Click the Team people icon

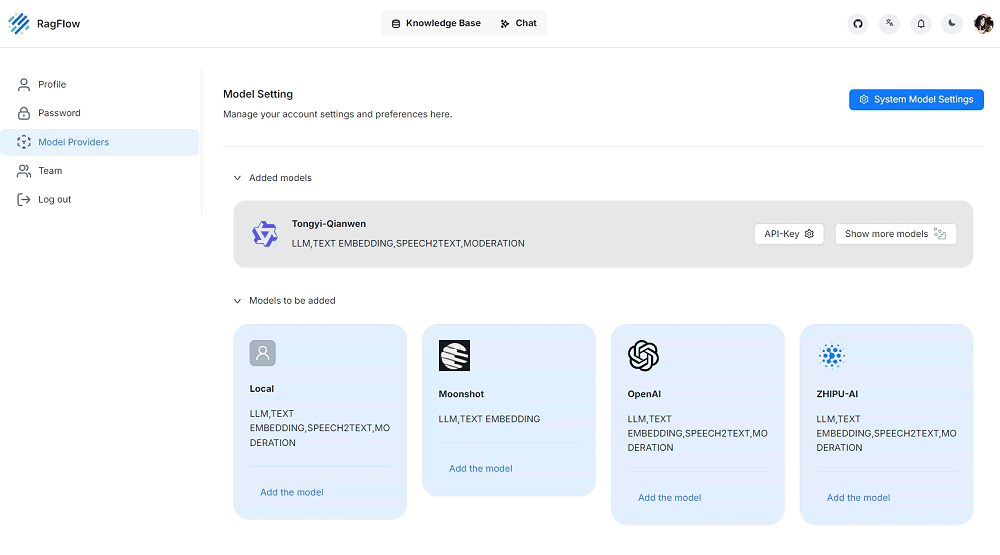[x=24, y=170]
